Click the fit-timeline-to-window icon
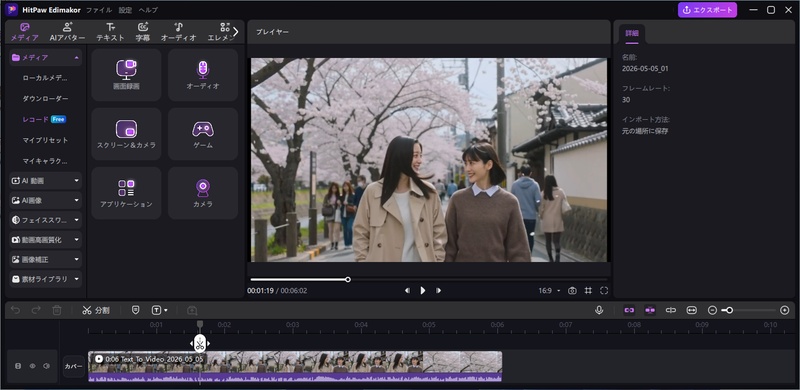 click(691, 310)
